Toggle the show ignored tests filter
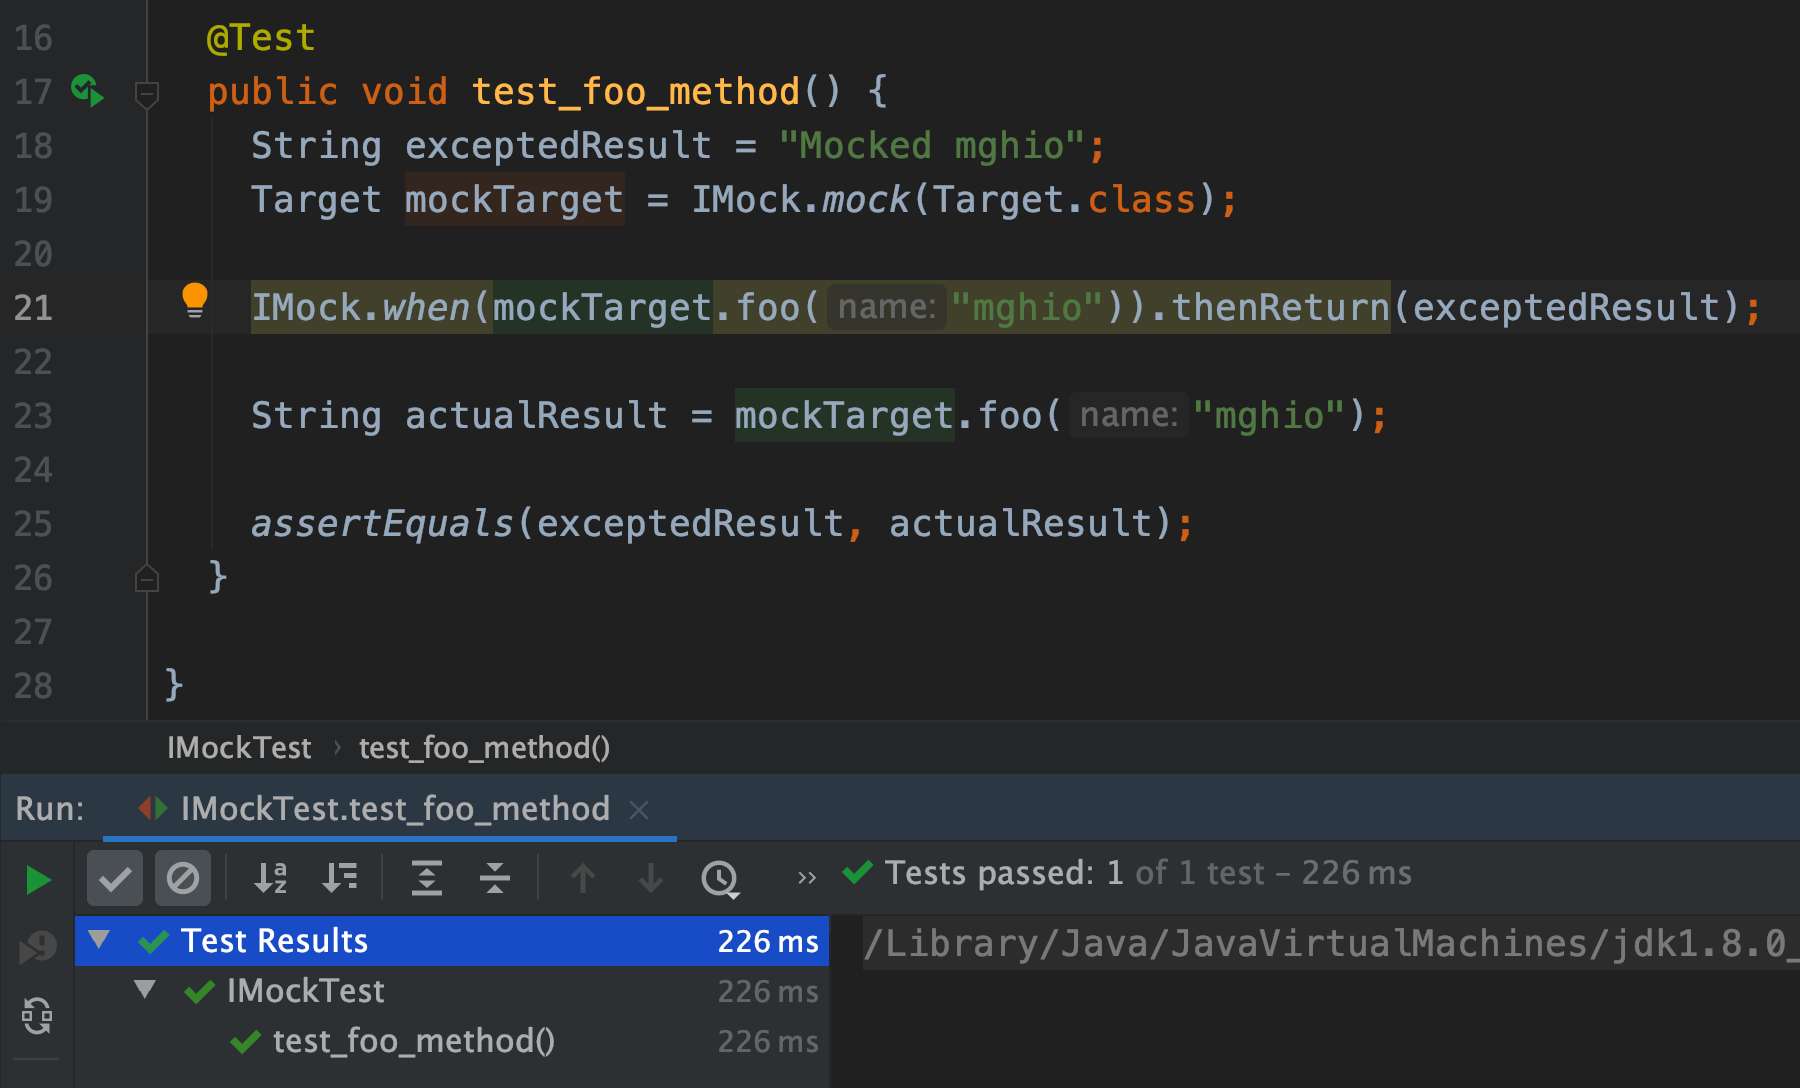Image resolution: width=1800 pixels, height=1088 pixels. point(181,878)
